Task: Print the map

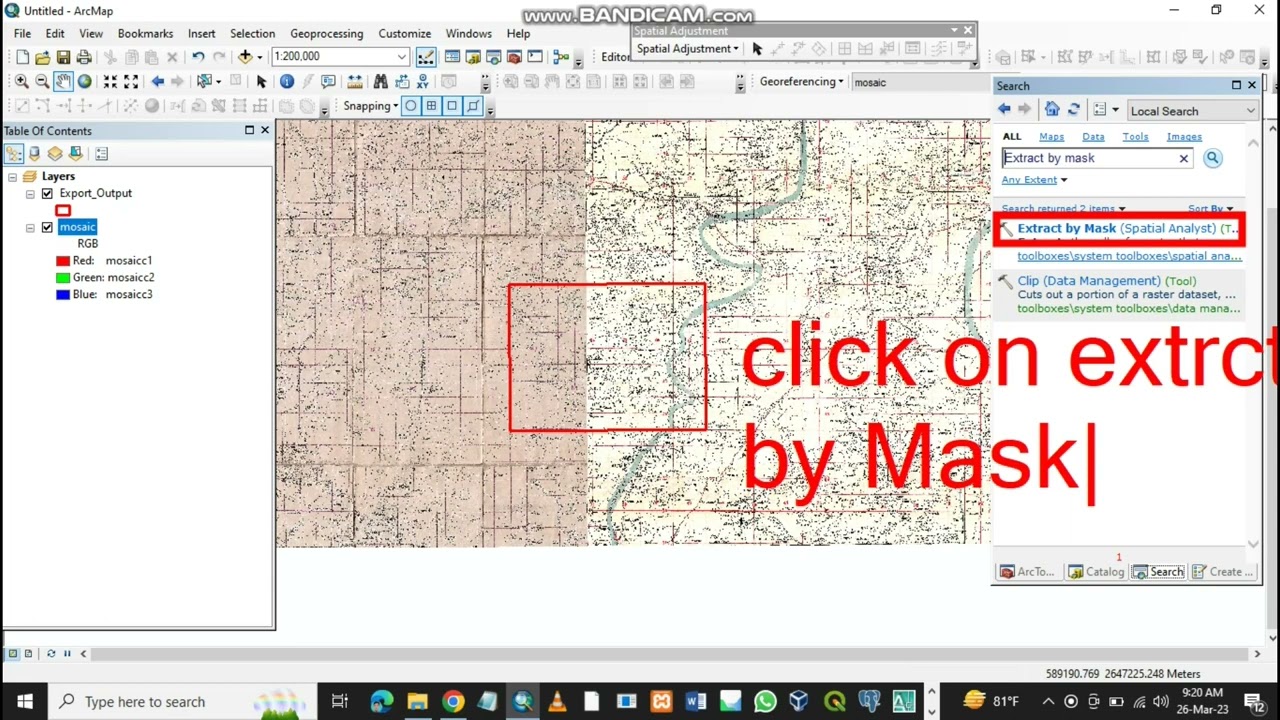Action: click(84, 57)
